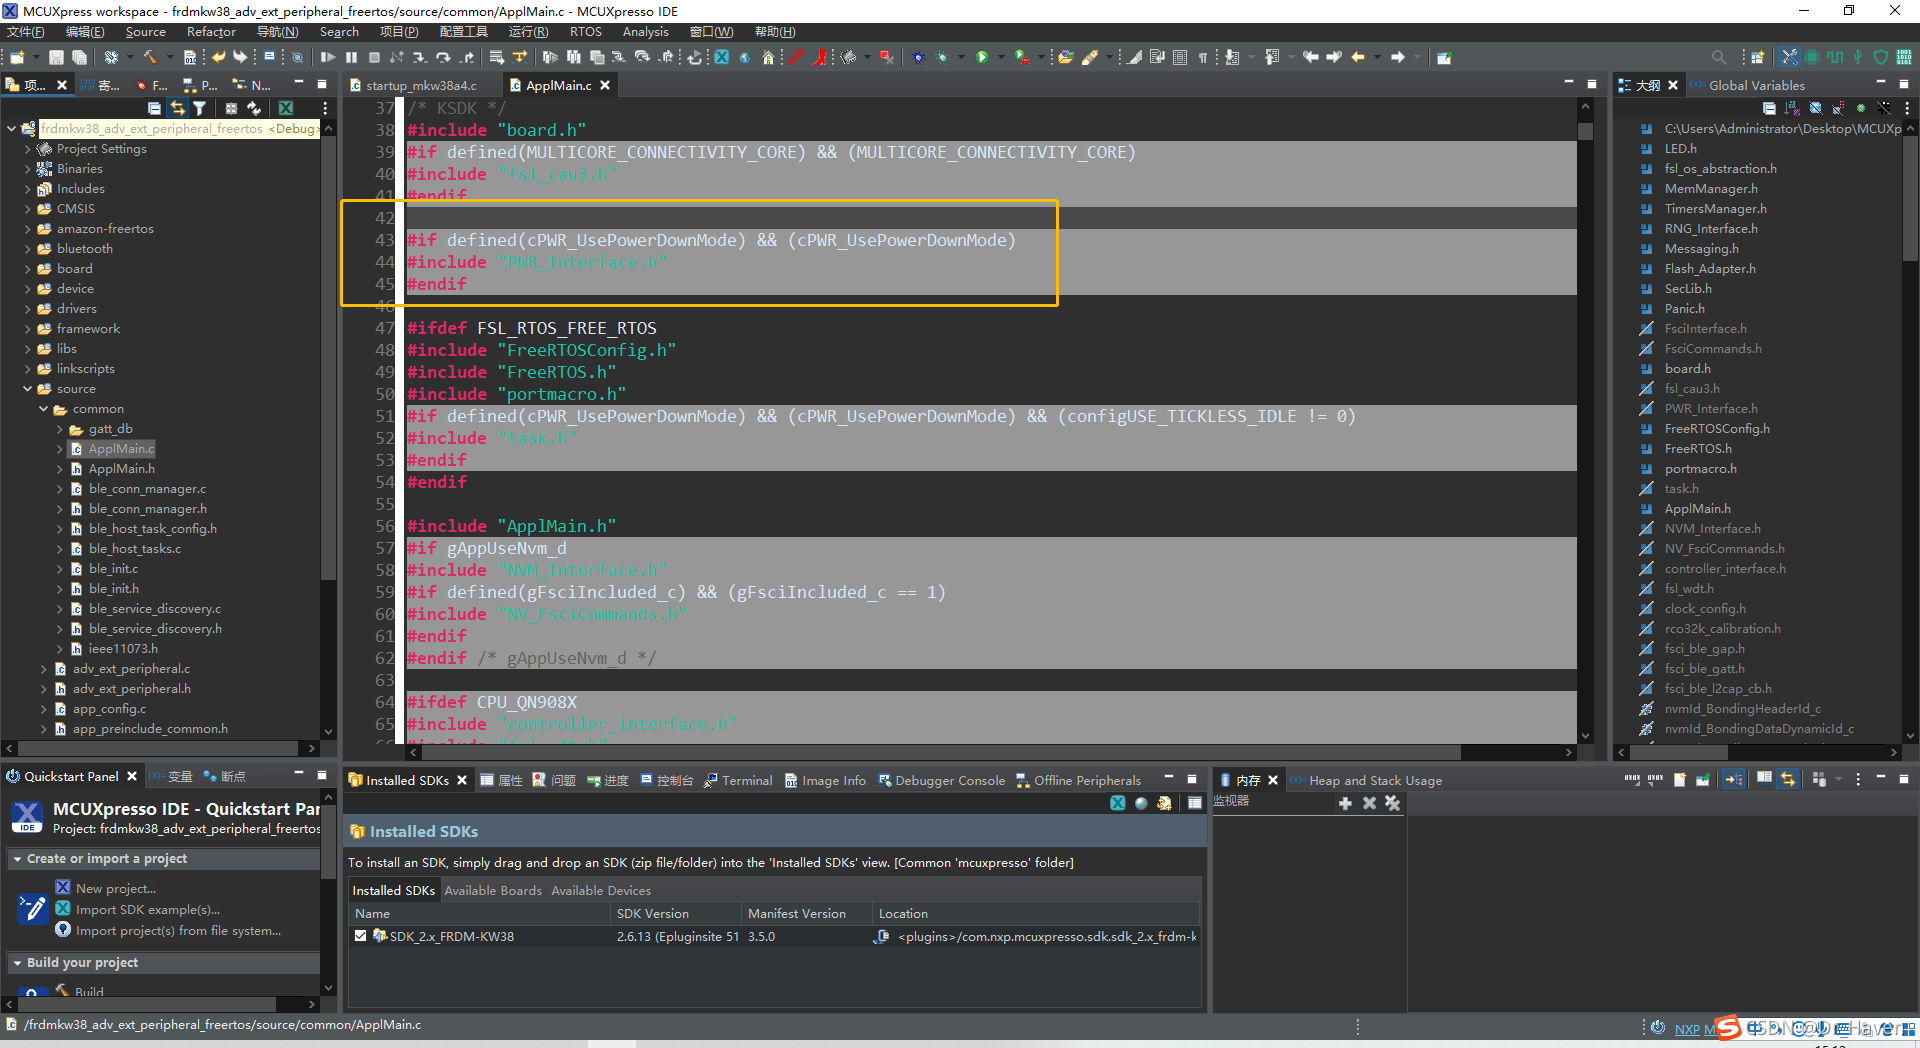The width and height of the screenshot is (1920, 1048).
Task: Click the sort icon in Outline panel
Action: click(x=1792, y=108)
